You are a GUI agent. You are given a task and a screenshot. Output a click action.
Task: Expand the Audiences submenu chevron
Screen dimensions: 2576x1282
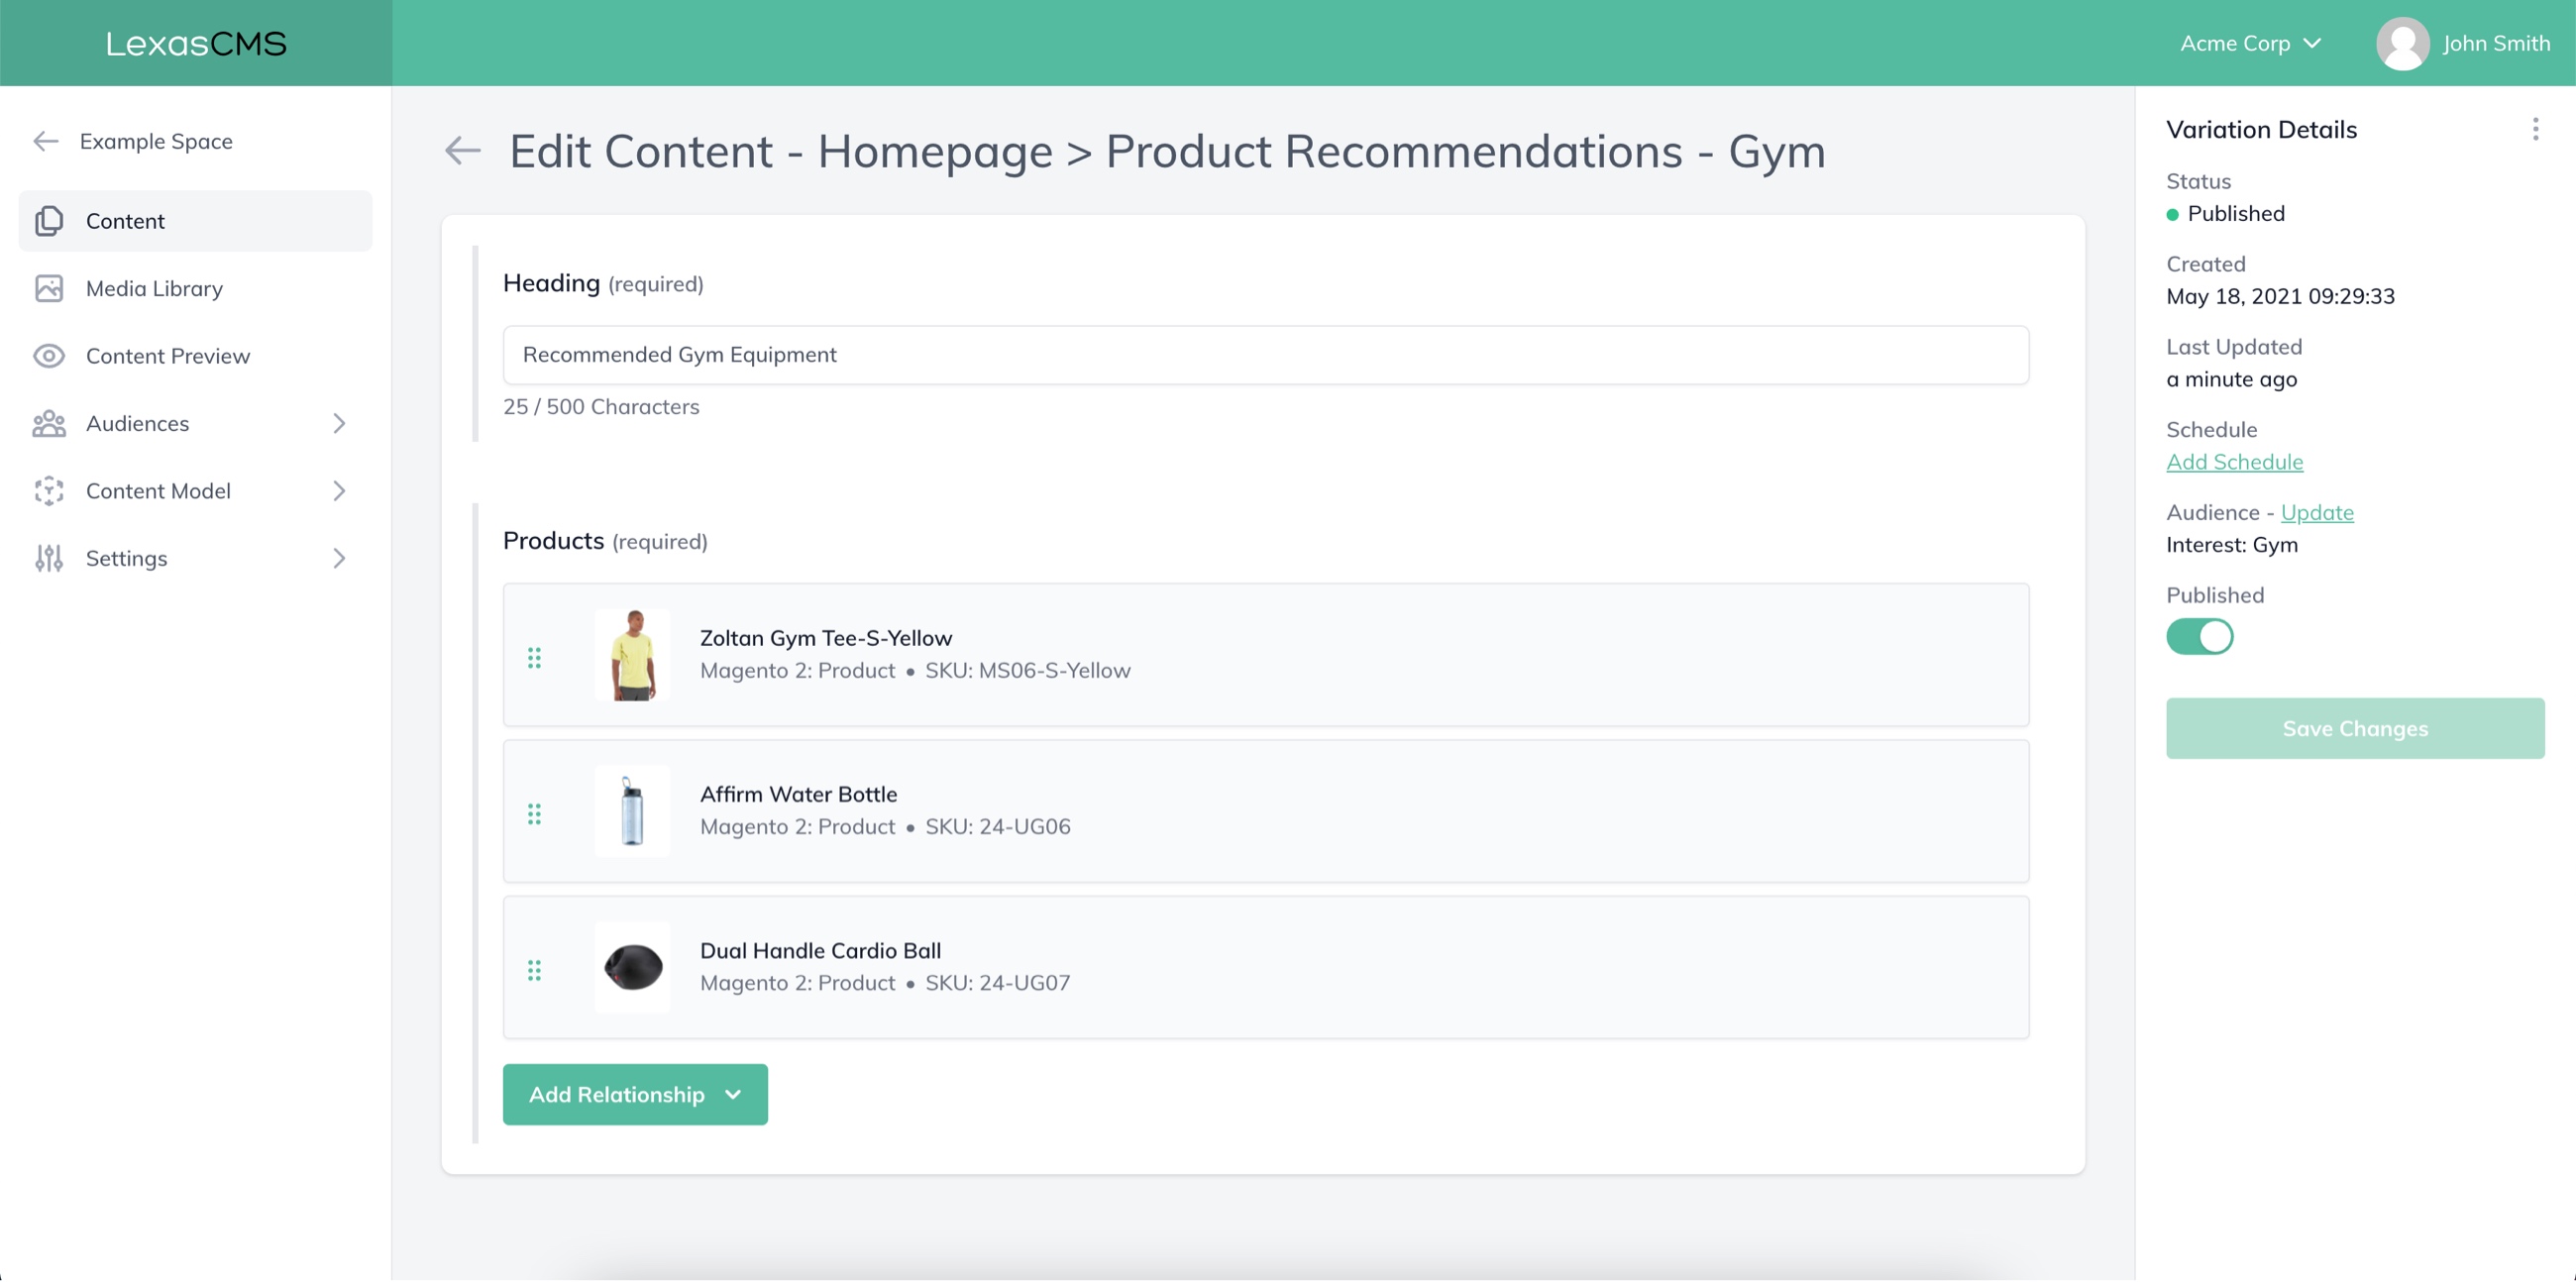[x=339, y=423]
